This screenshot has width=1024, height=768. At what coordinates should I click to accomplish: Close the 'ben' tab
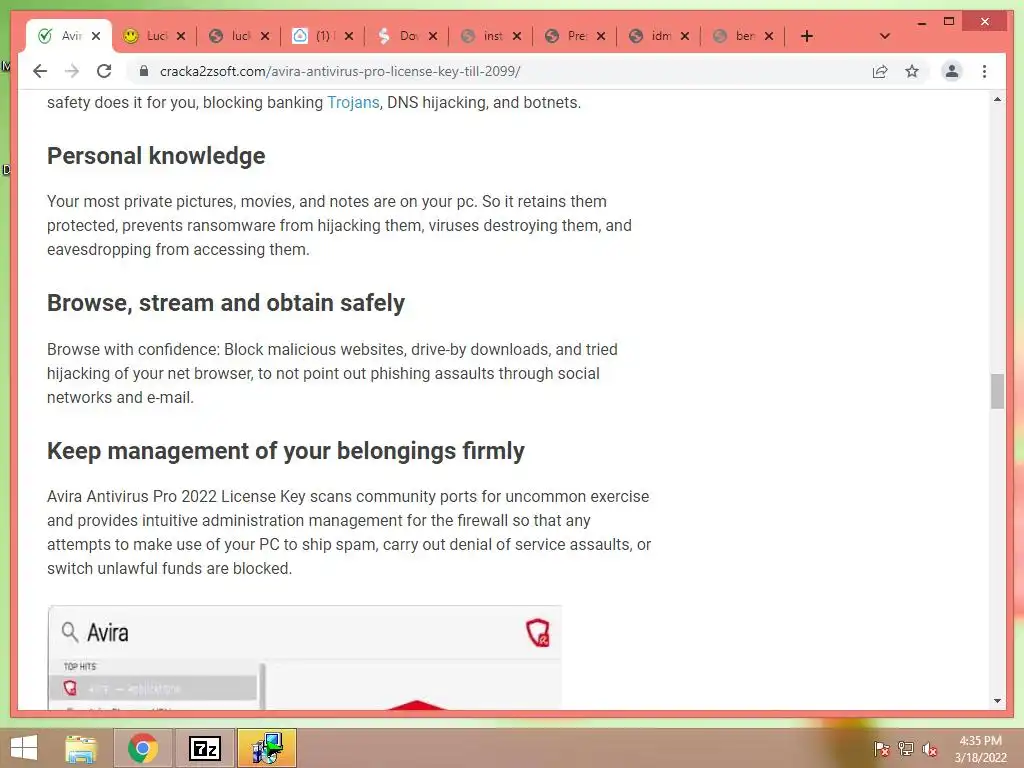click(769, 36)
